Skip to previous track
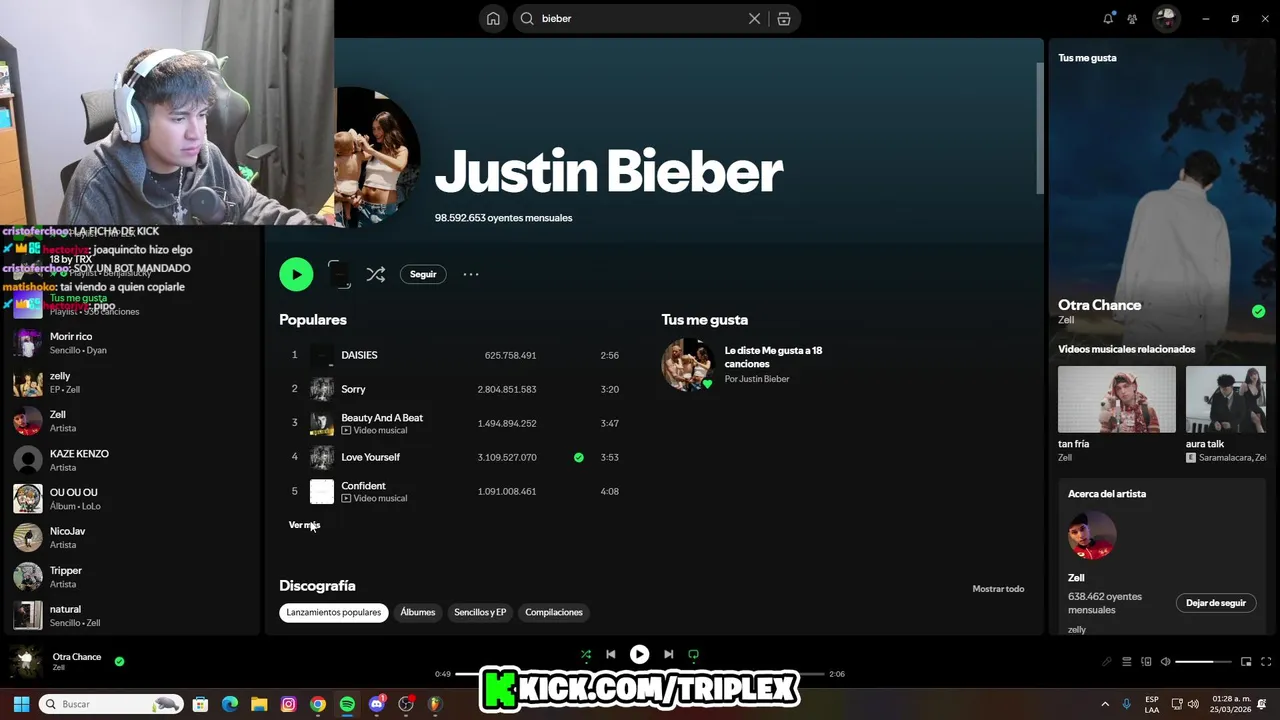The height and width of the screenshot is (720, 1280). (611, 654)
